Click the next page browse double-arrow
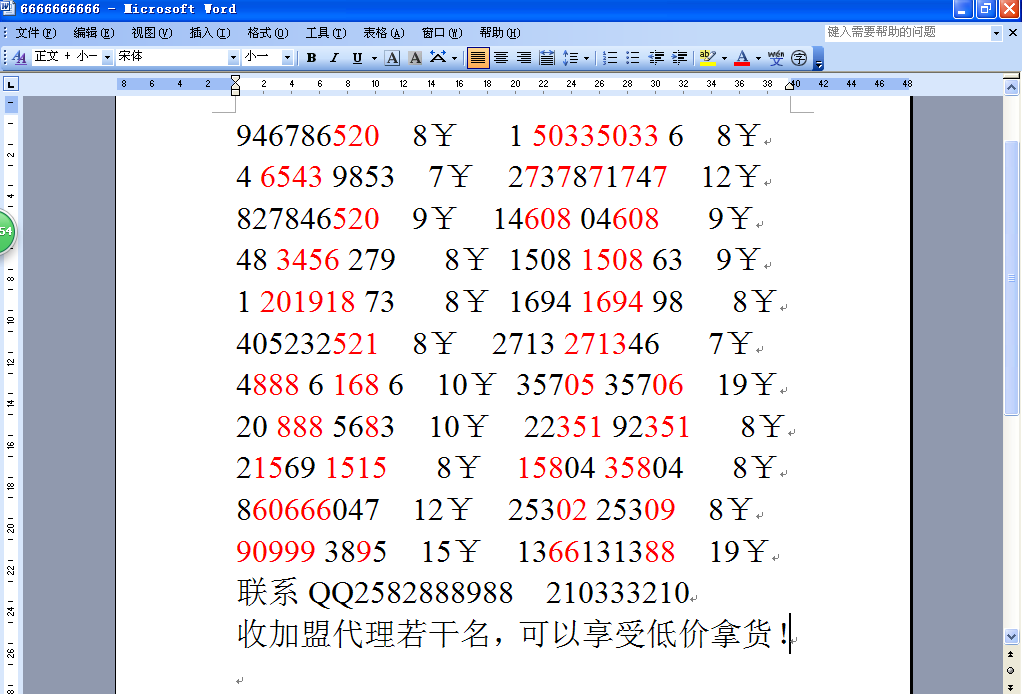Viewport: 1022px width, 694px height. pos(1010,687)
